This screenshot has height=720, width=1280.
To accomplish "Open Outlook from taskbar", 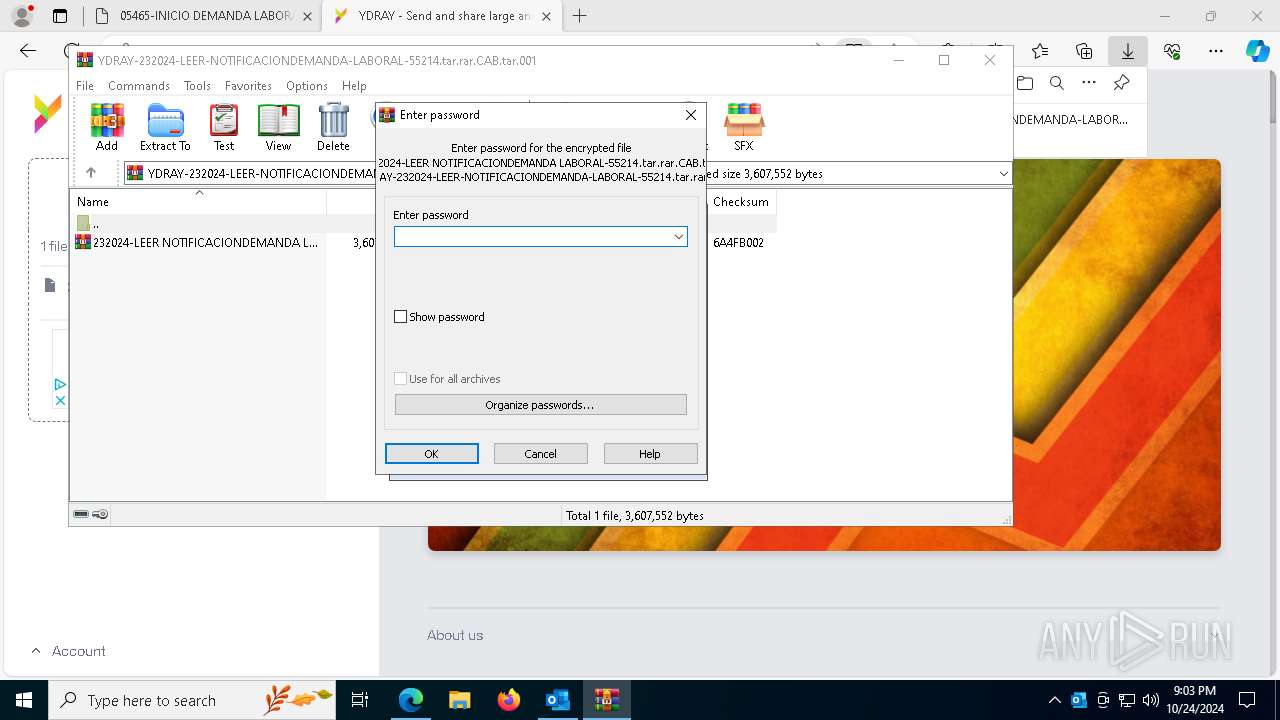I will click(557, 700).
